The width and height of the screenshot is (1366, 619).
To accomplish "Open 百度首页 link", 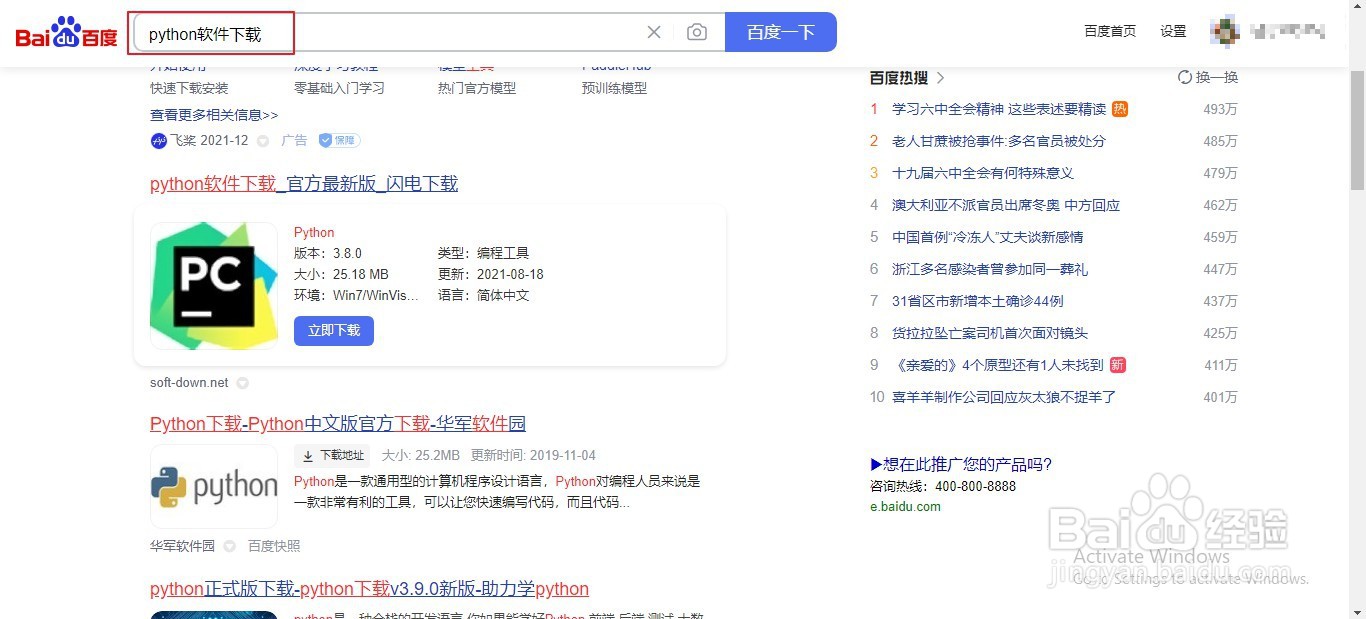I will pos(1110,31).
